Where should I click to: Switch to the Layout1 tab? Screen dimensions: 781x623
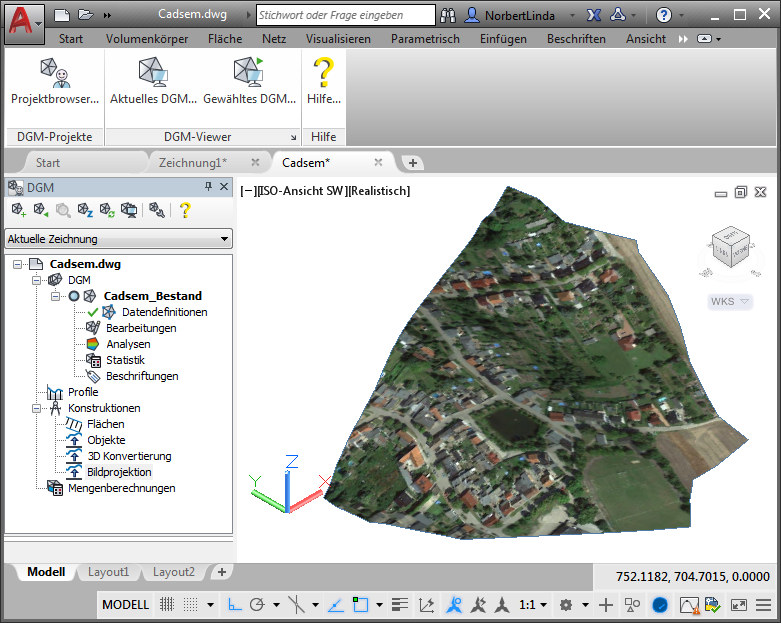109,572
